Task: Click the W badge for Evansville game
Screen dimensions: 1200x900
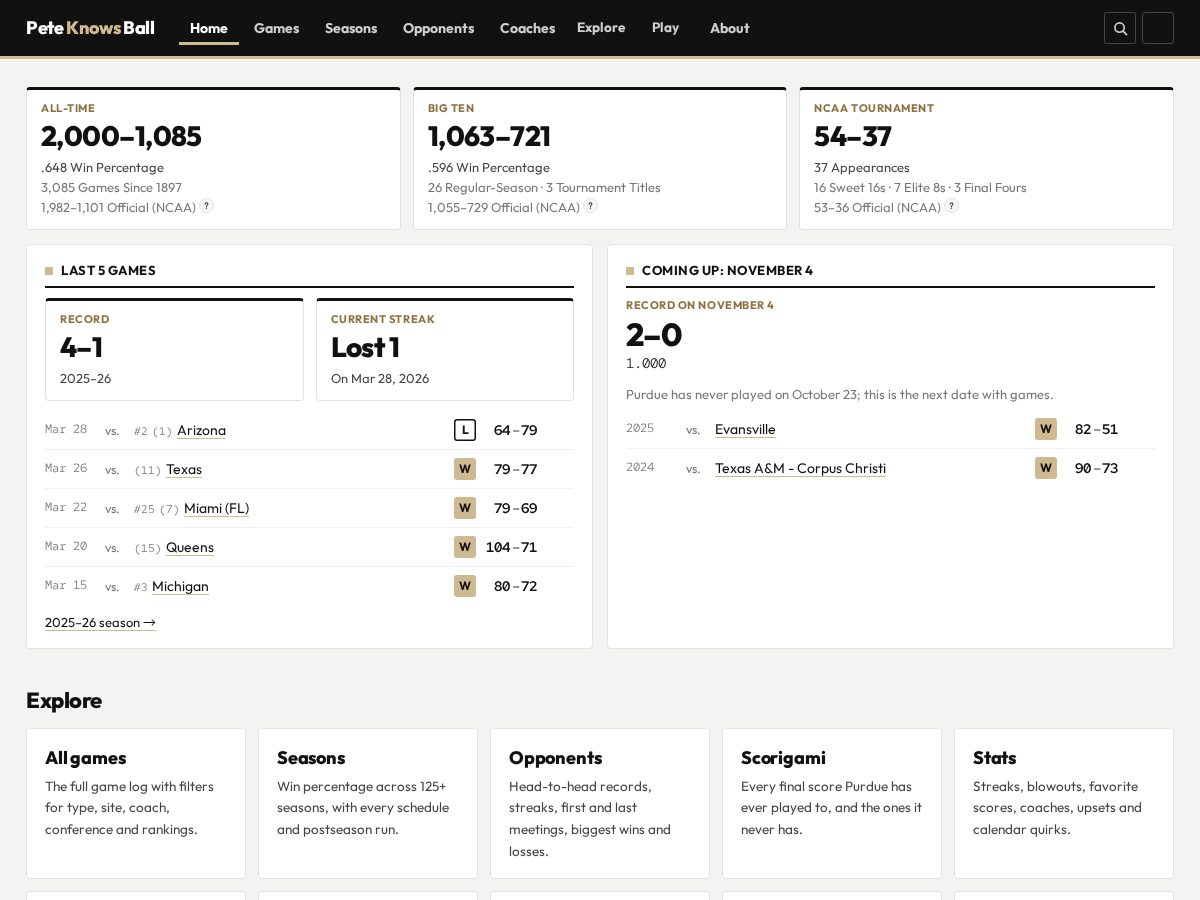Action: pyautogui.click(x=1046, y=429)
